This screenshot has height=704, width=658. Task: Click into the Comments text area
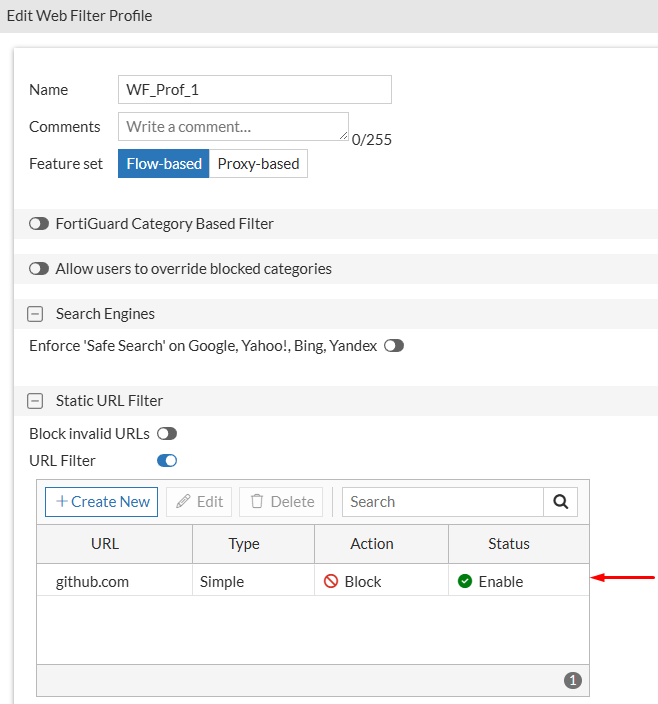[x=233, y=127]
